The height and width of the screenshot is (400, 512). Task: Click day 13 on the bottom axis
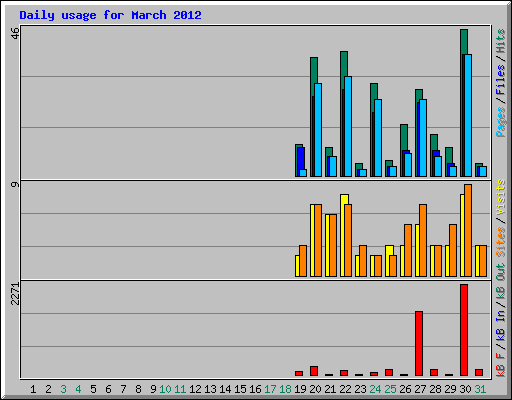coord(210,389)
